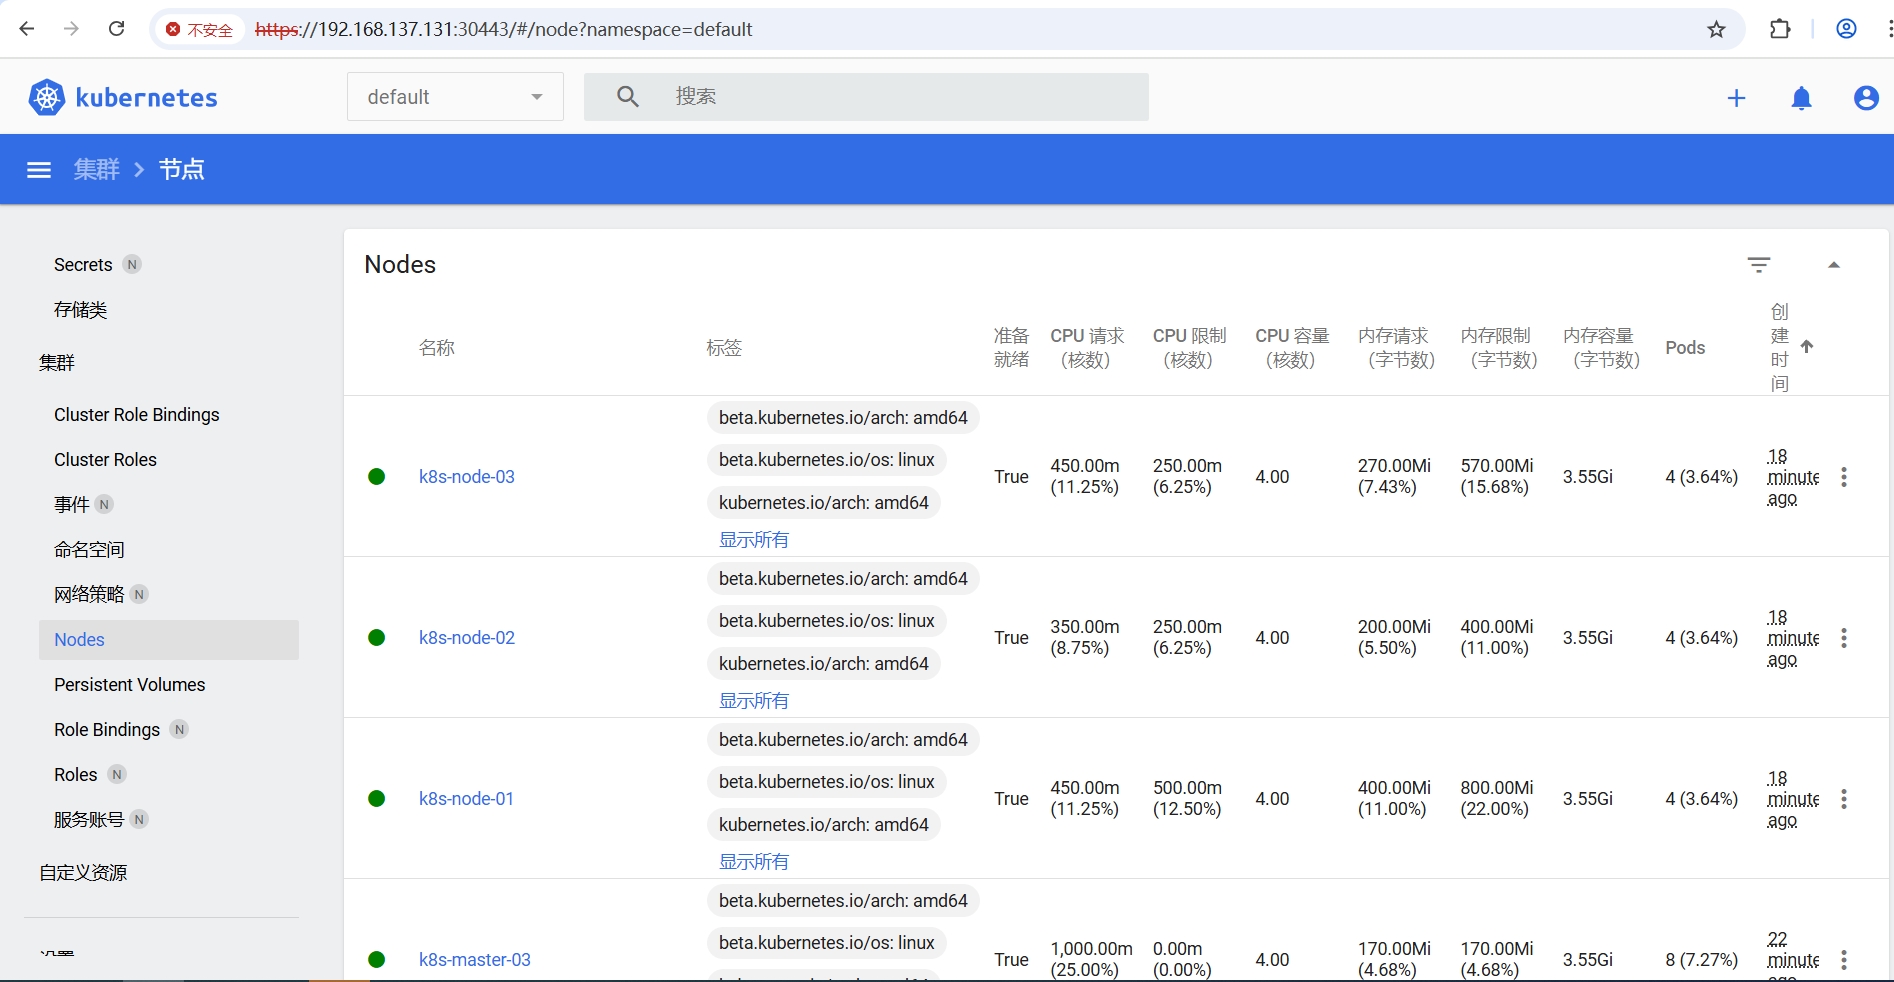Go to 集群 in breadcrumb
This screenshot has height=982, width=1894.
96,170
